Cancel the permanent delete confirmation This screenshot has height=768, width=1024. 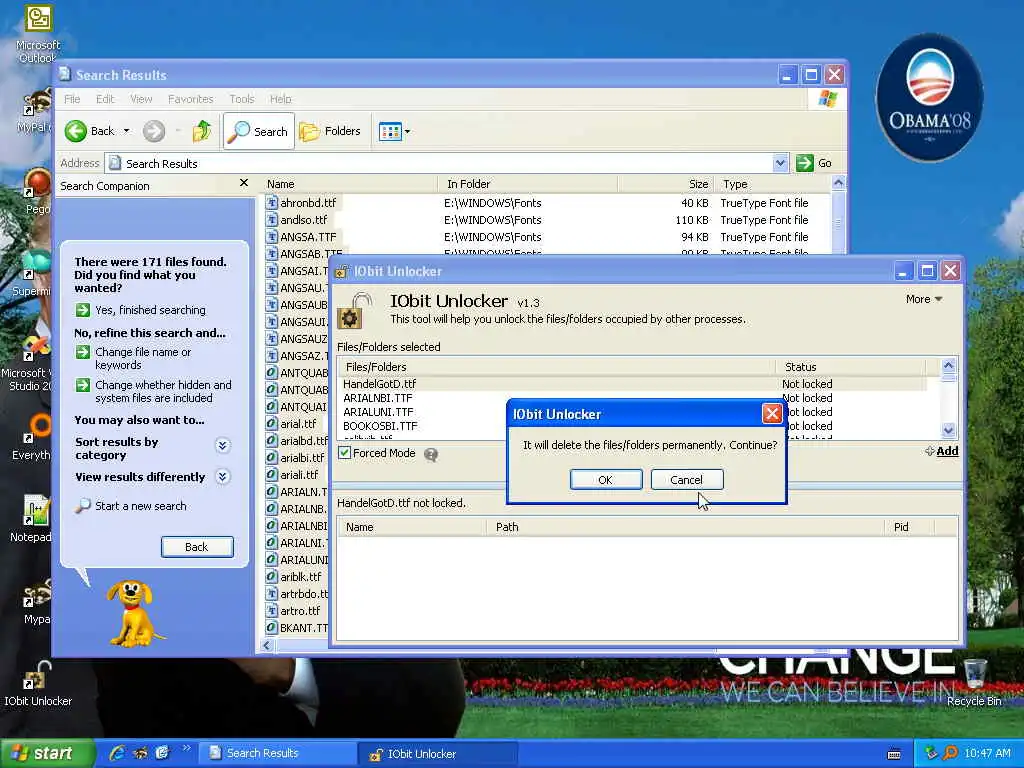tap(686, 479)
